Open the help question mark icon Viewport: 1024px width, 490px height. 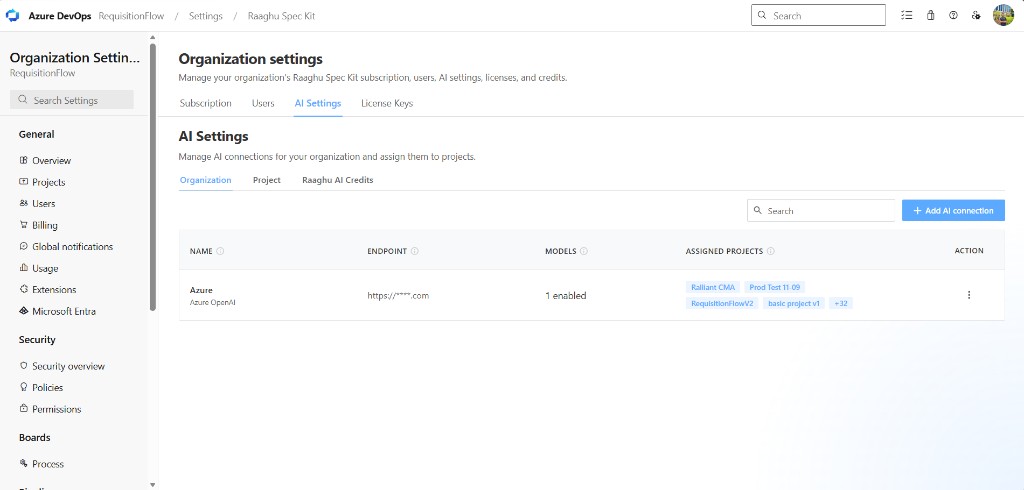pos(953,16)
